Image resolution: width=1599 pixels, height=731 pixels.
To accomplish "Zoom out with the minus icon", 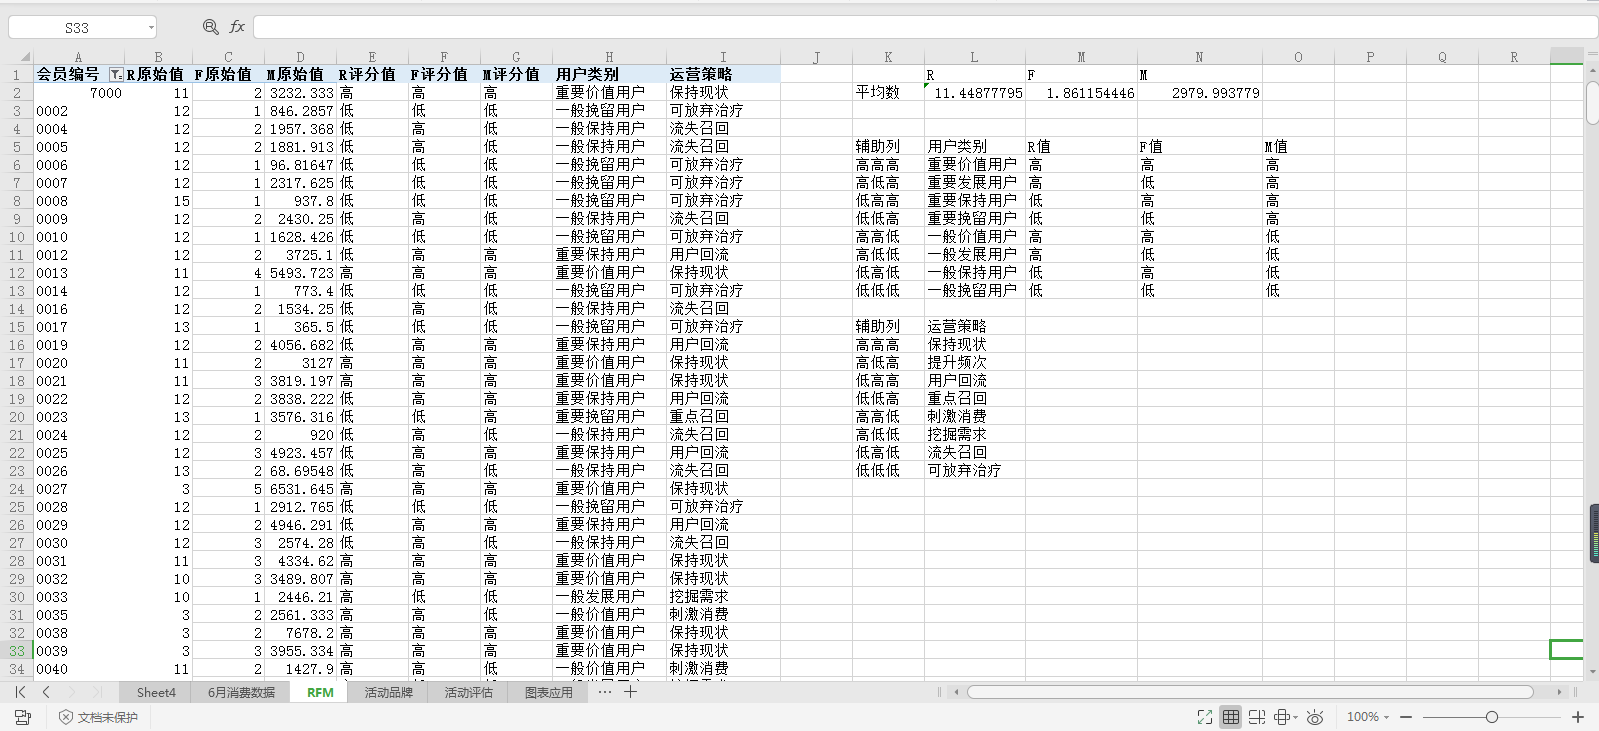I will click(1406, 717).
